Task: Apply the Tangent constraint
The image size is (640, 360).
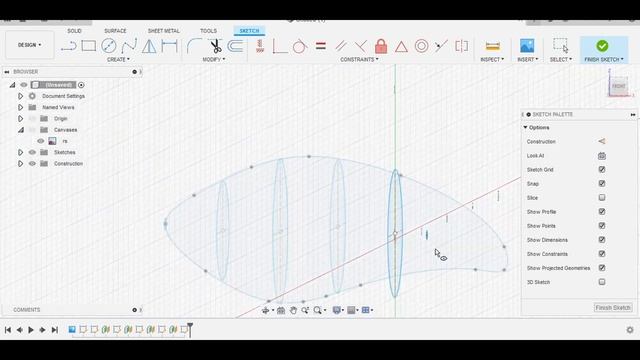Action: pos(300,46)
